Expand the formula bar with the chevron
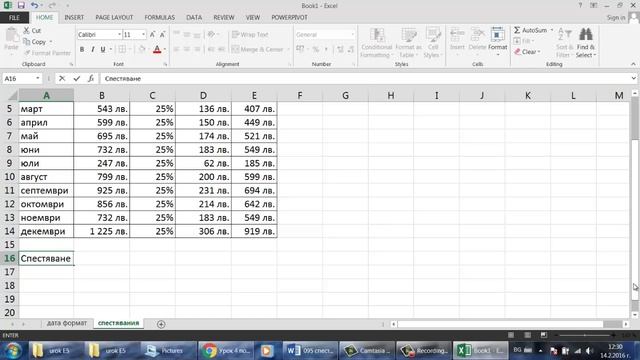640x360 pixels. [633, 78]
